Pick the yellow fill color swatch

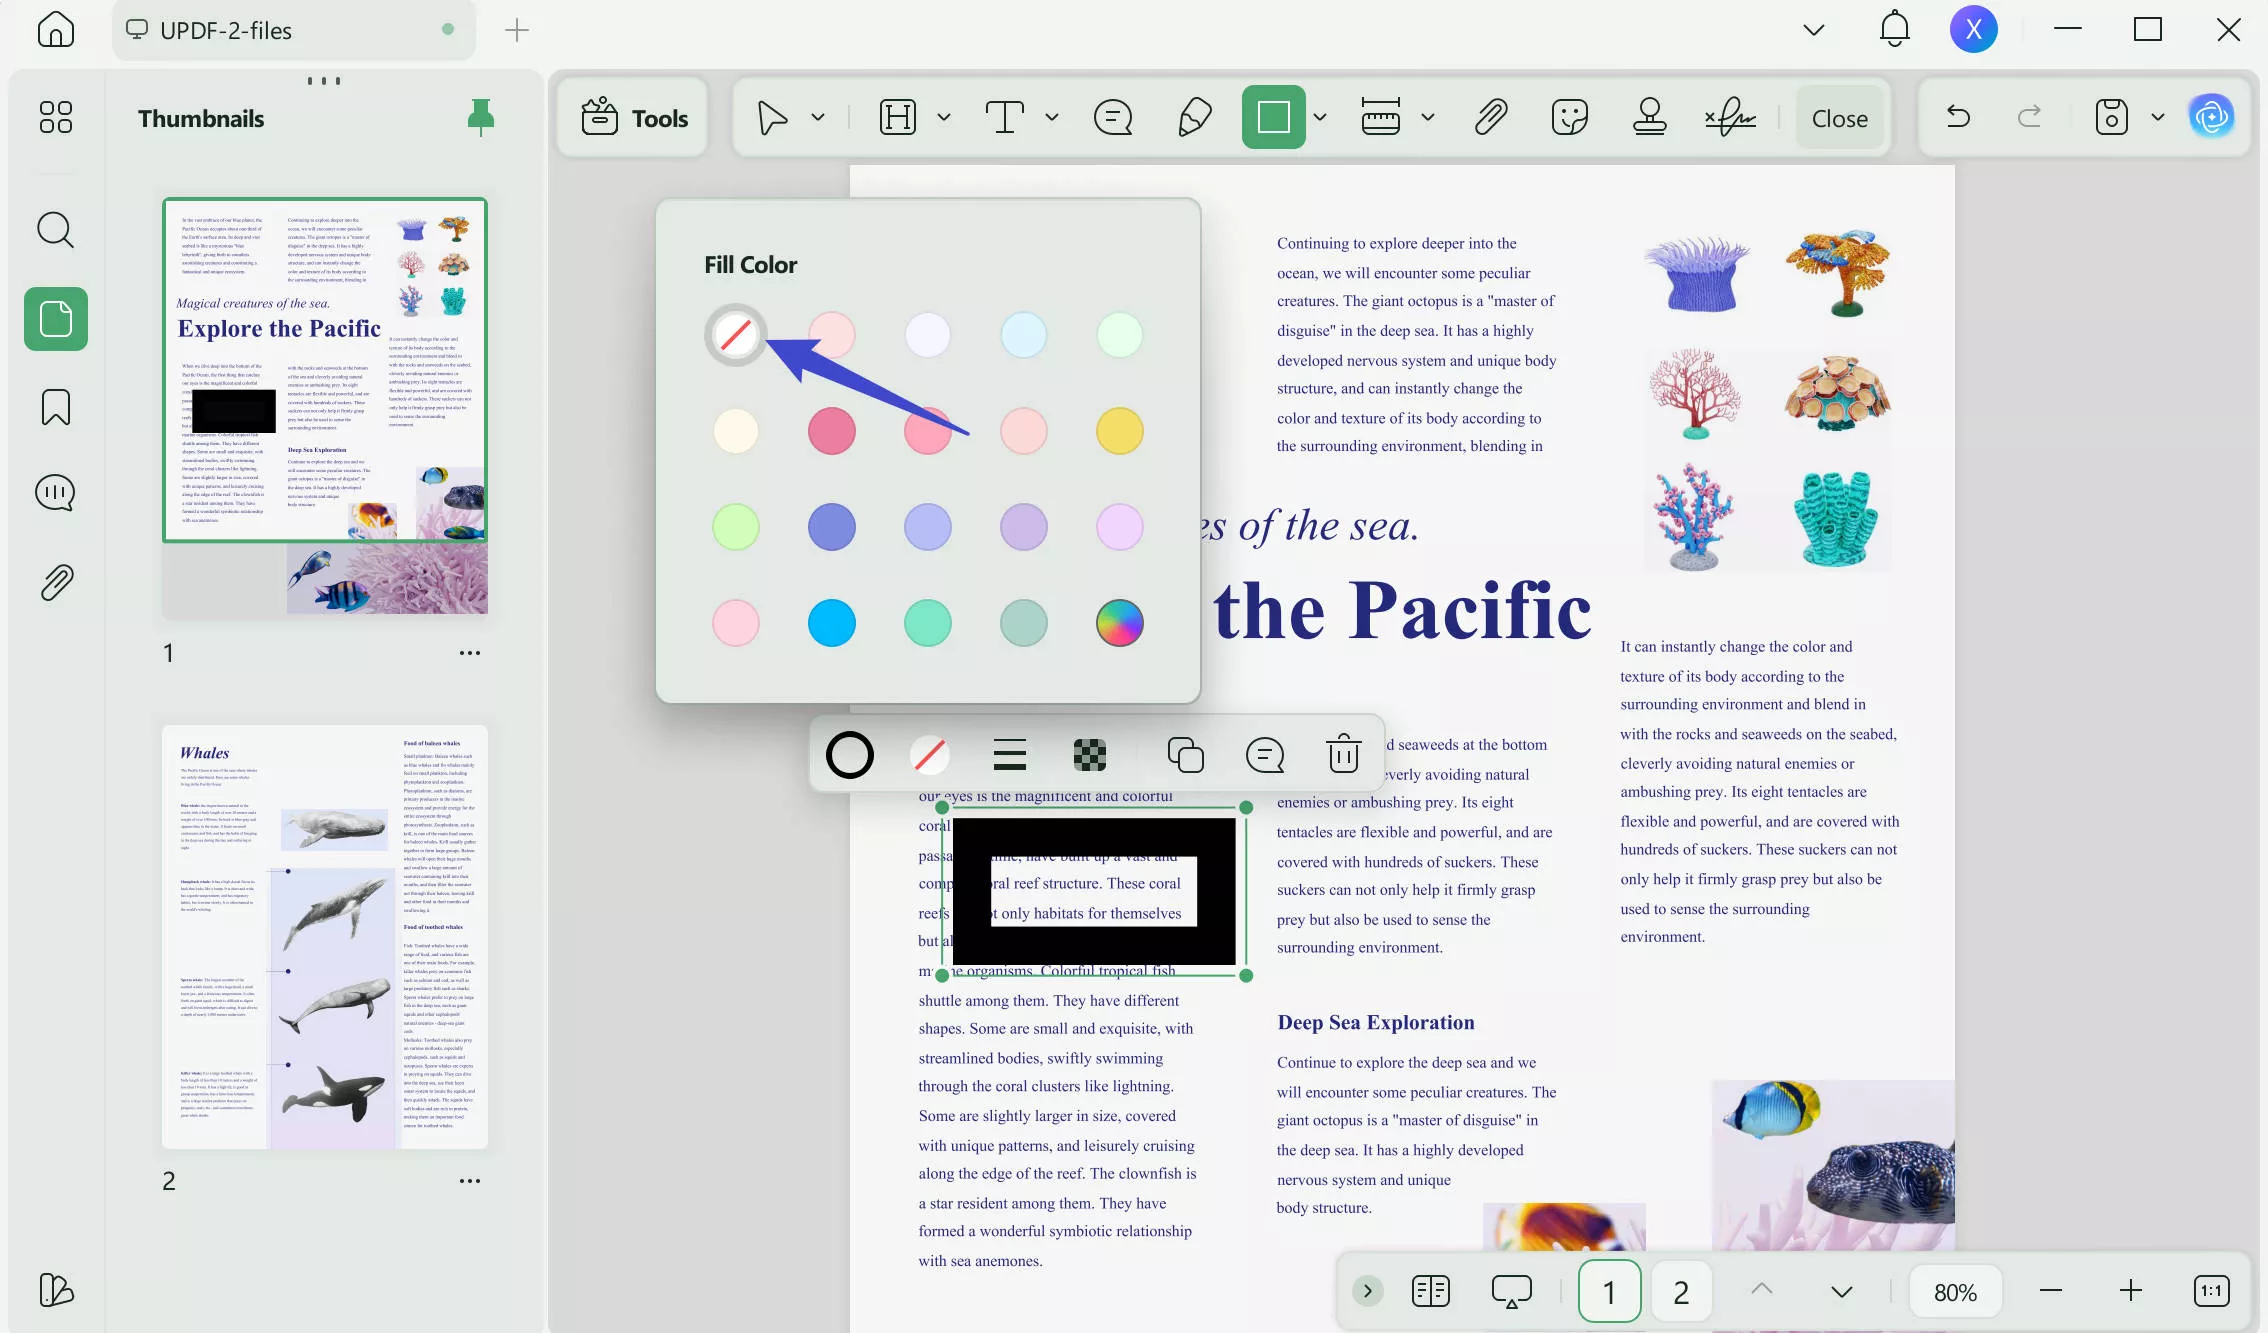pyautogui.click(x=1119, y=431)
